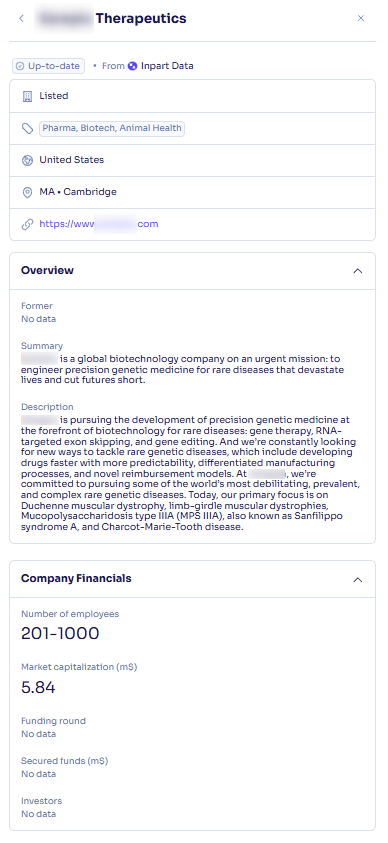This screenshot has width=388, height=843.
Task: Click the Inpart Data source label
Action: coord(167,66)
